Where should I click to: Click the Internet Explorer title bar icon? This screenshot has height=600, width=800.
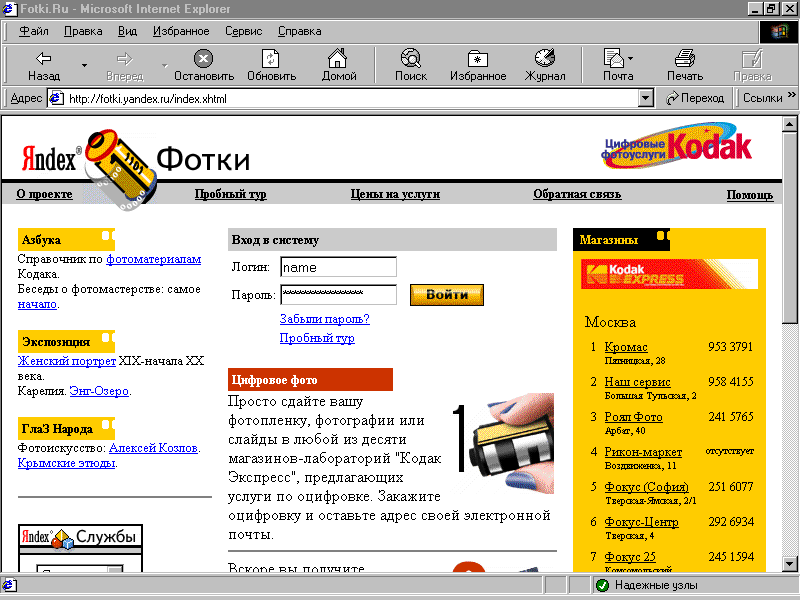(x=9, y=9)
